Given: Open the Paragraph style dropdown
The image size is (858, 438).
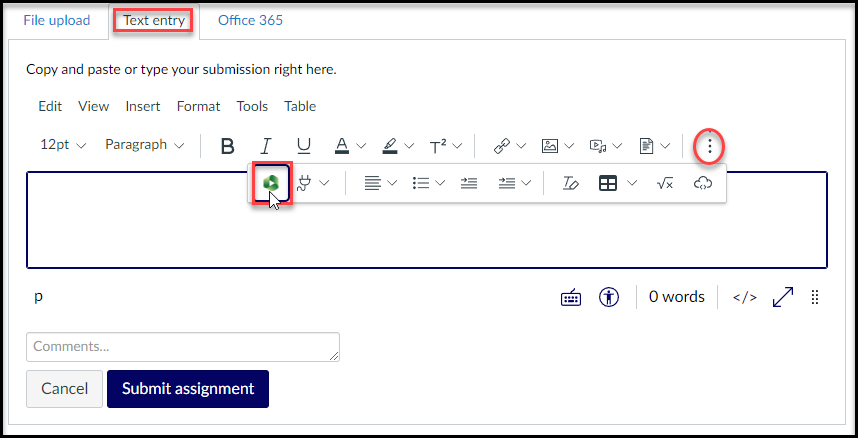Looking at the screenshot, I should tap(145, 145).
